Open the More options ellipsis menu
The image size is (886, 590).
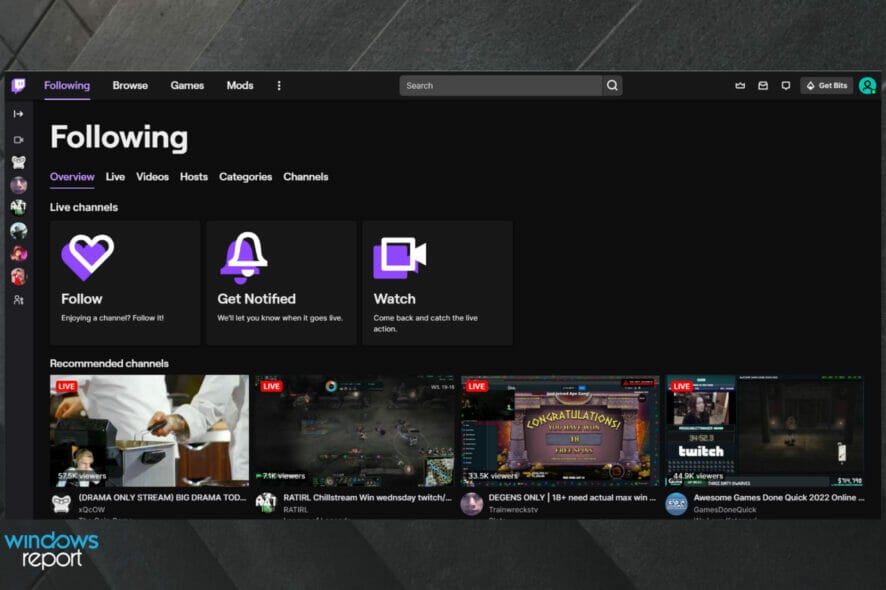(278, 86)
